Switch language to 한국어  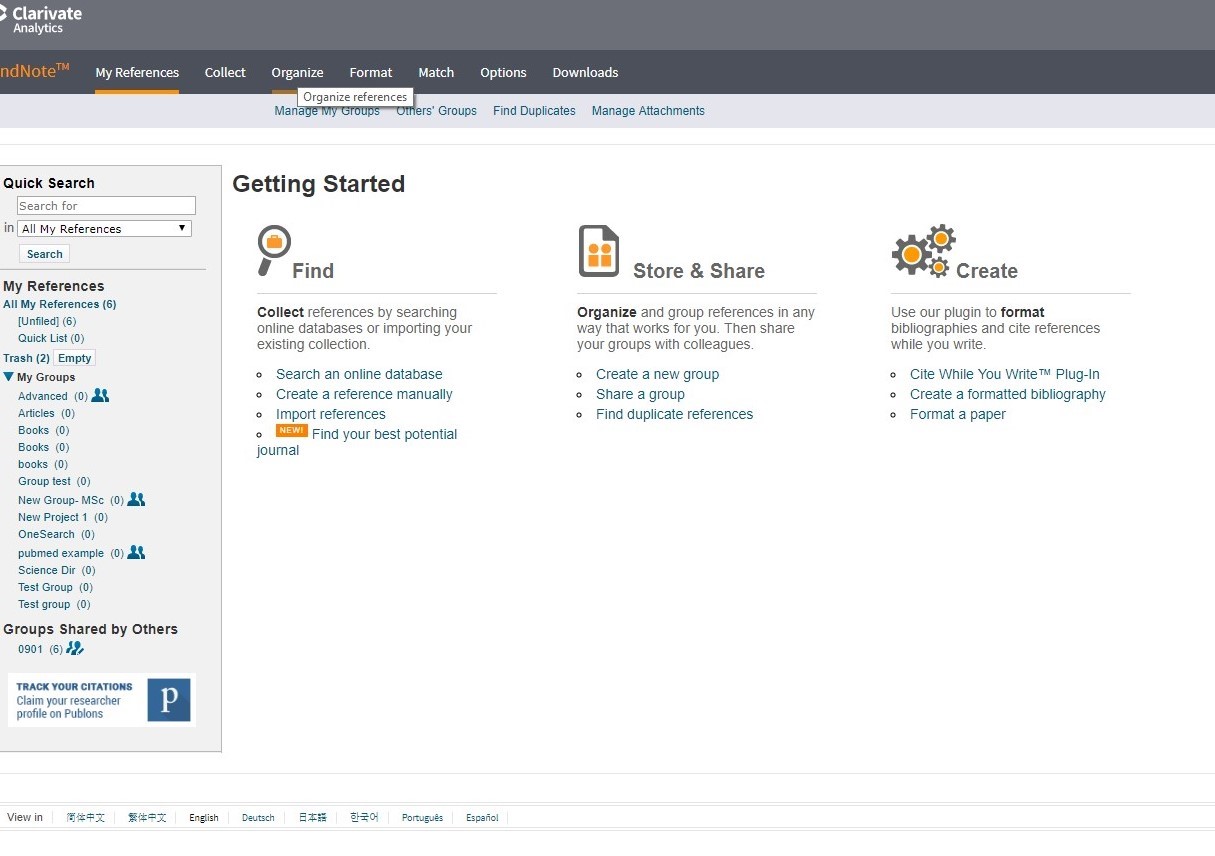[364, 817]
